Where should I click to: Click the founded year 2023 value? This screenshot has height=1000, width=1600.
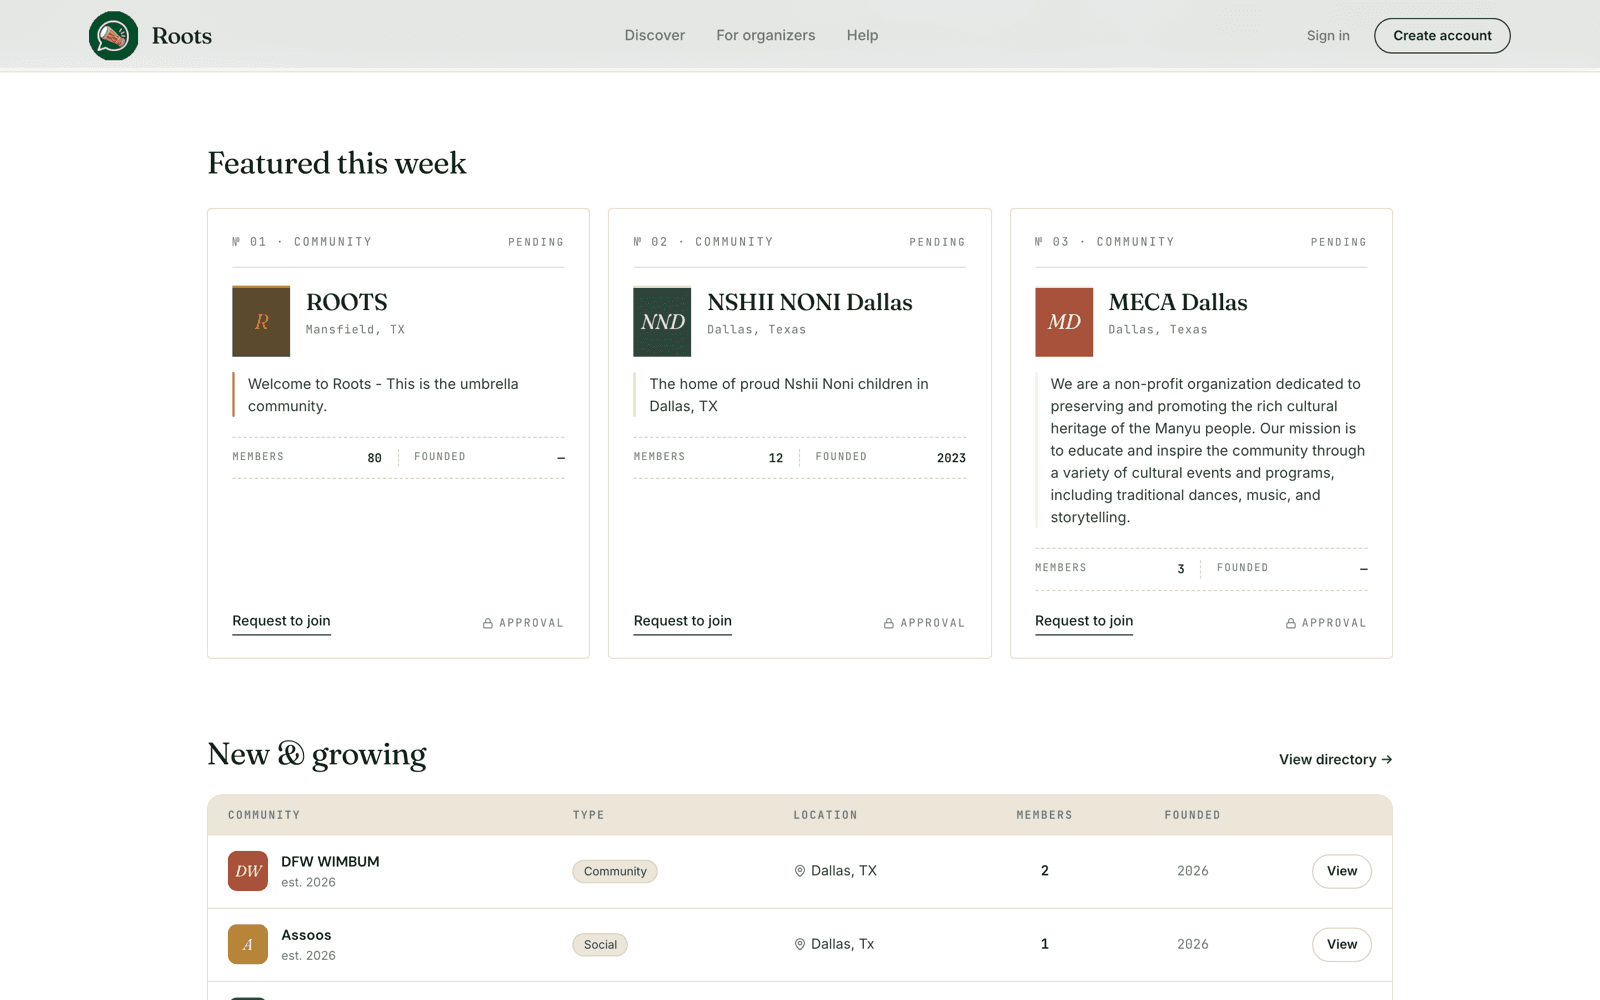coord(951,458)
